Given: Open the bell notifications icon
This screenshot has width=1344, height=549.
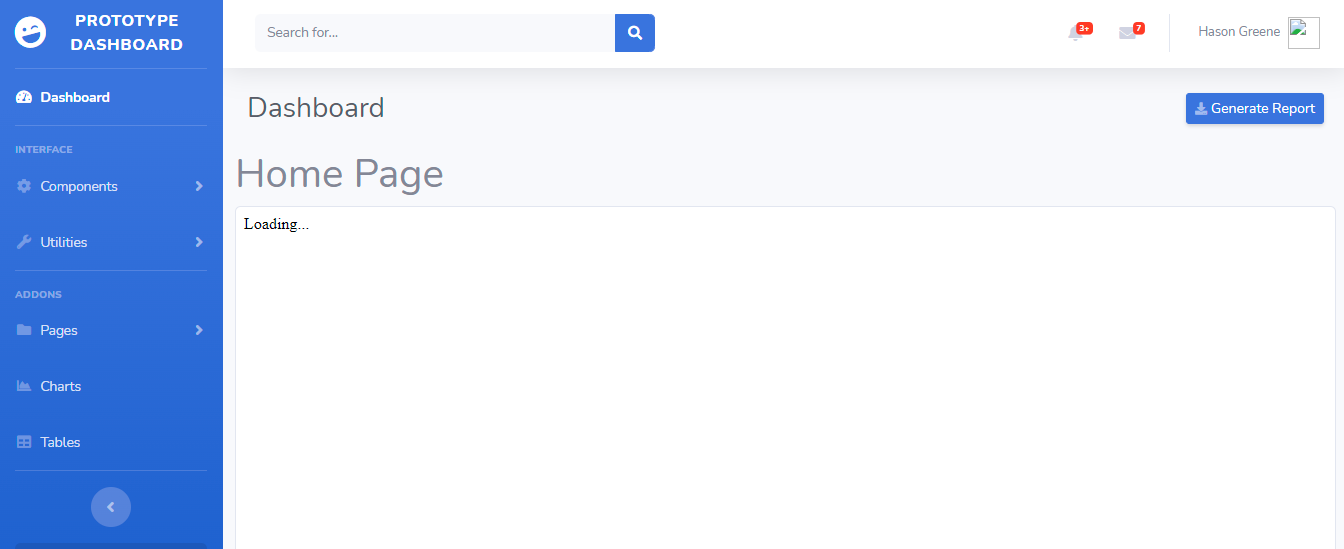Looking at the screenshot, I should click(x=1076, y=33).
